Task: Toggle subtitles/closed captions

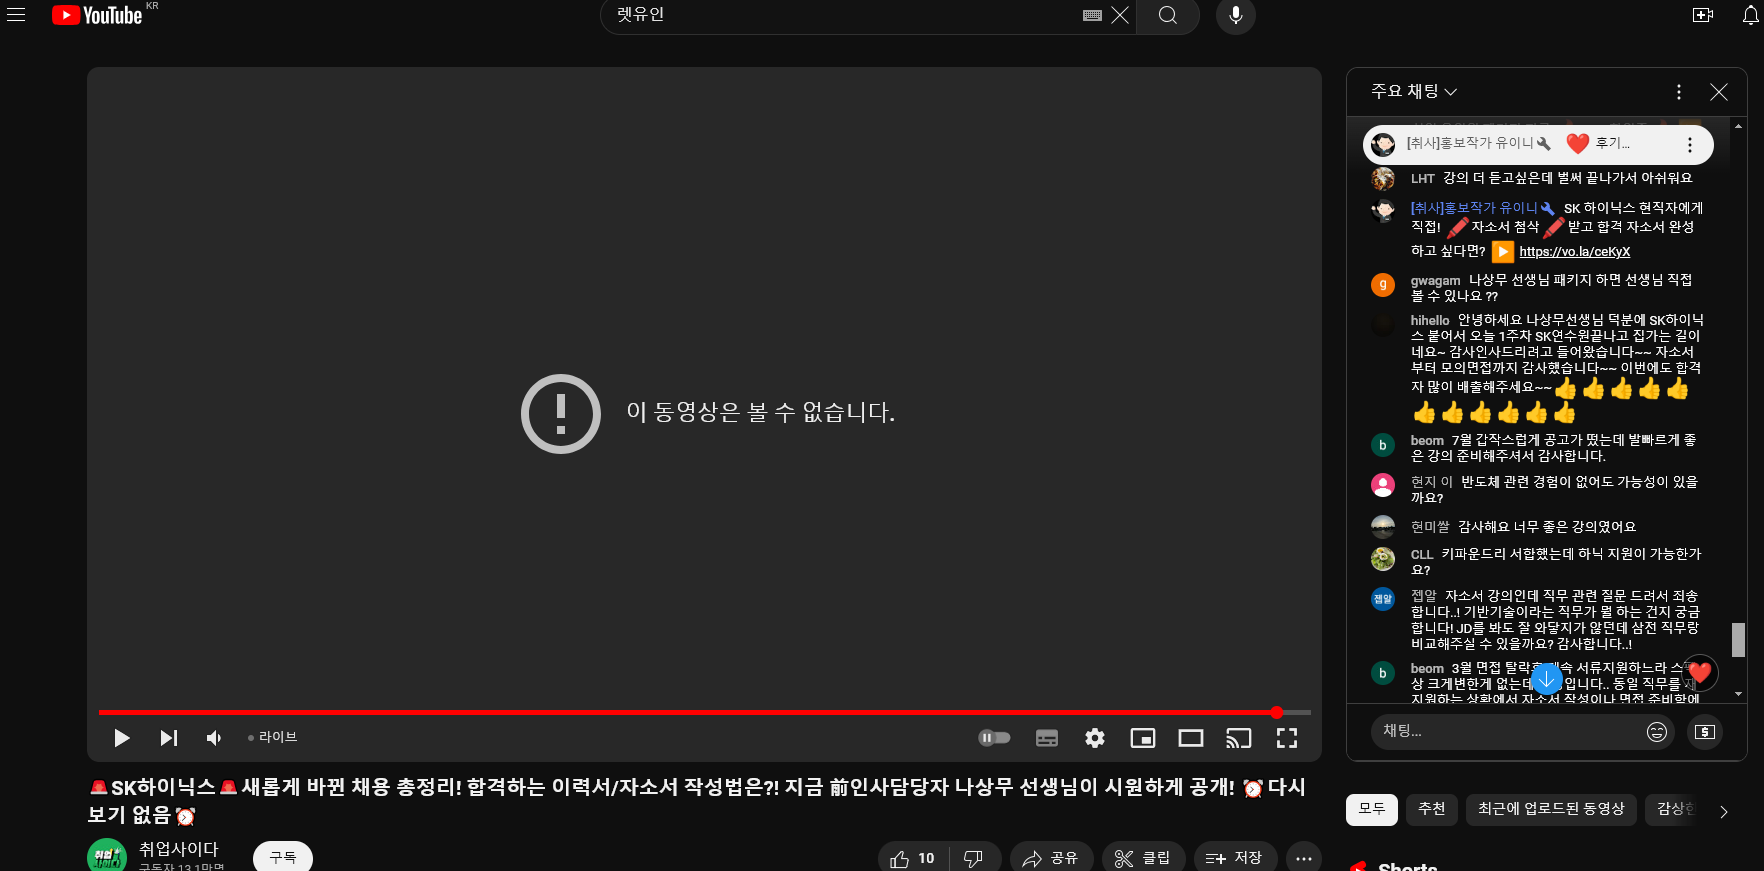Action: (1047, 738)
